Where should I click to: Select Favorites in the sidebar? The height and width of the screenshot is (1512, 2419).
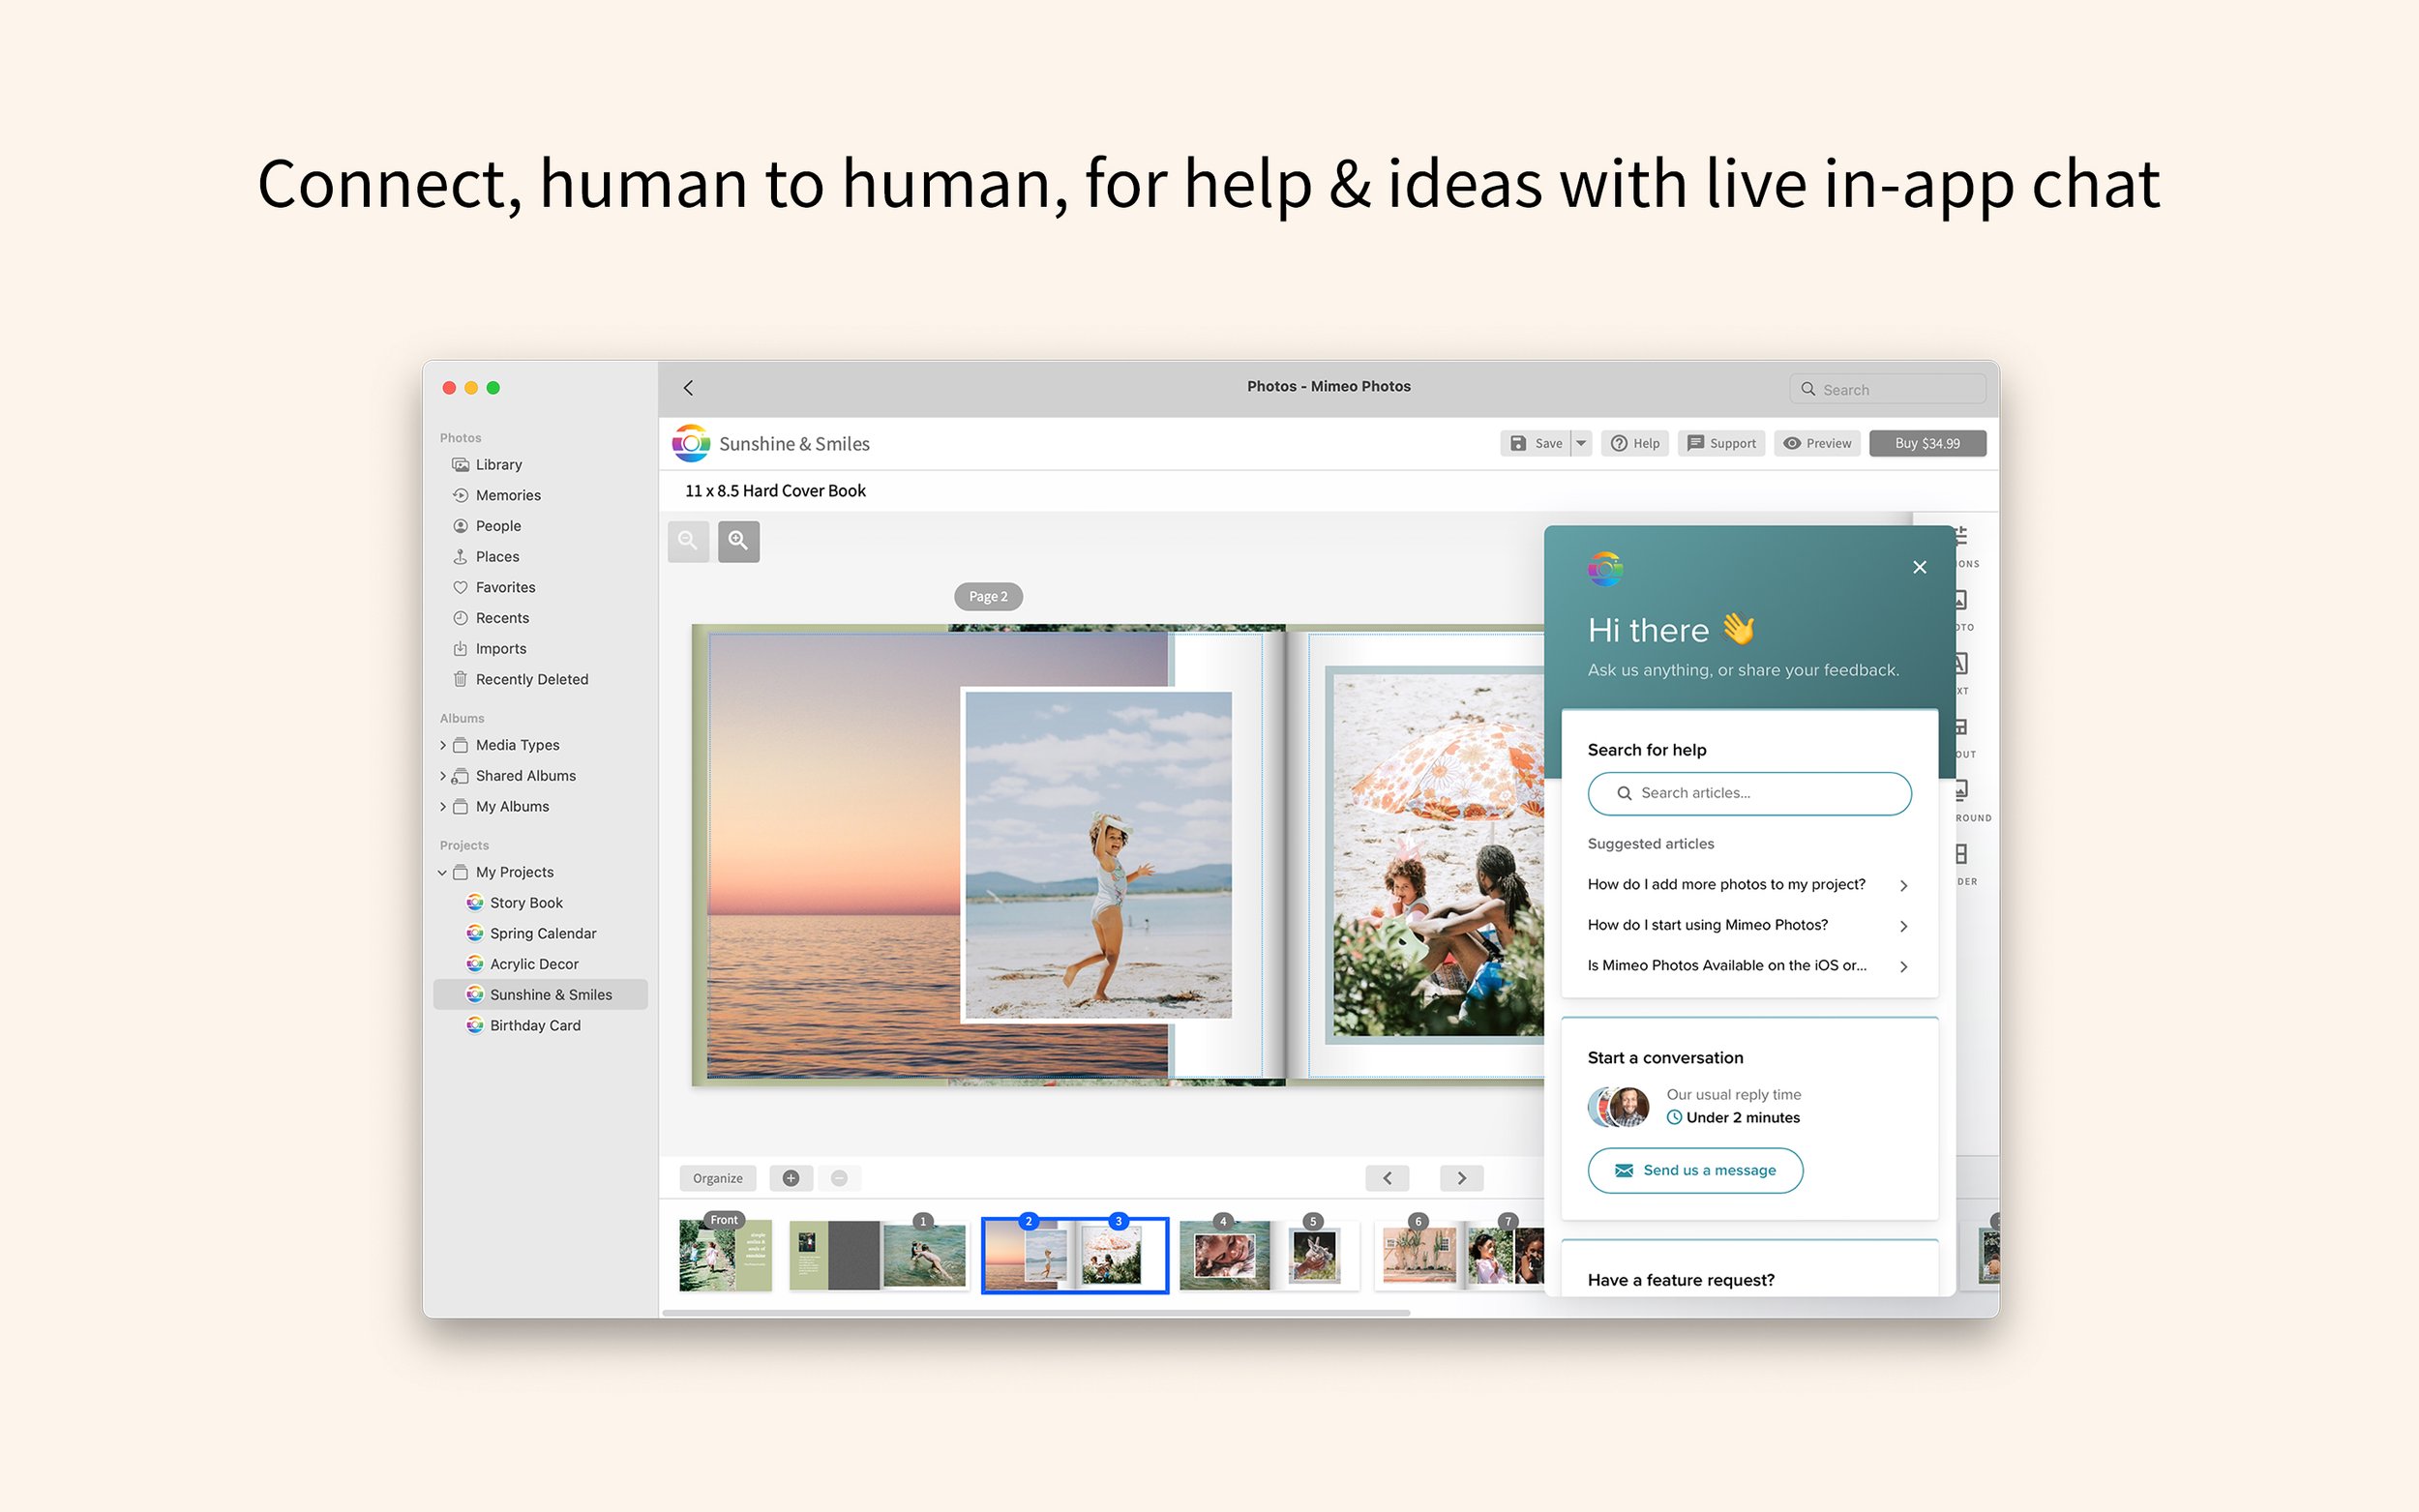[505, 587]
